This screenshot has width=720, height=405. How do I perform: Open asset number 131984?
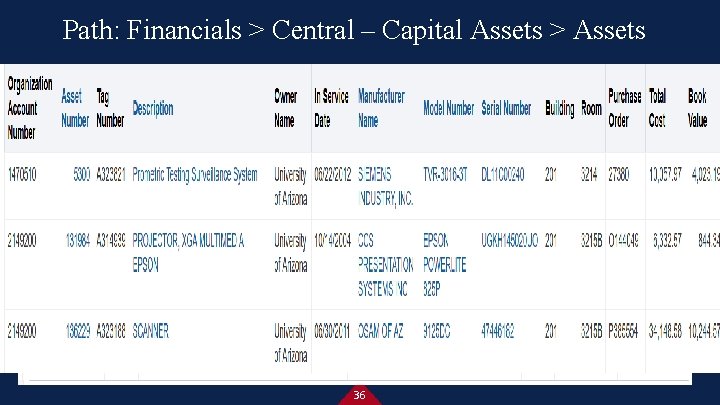click(78, 241)
